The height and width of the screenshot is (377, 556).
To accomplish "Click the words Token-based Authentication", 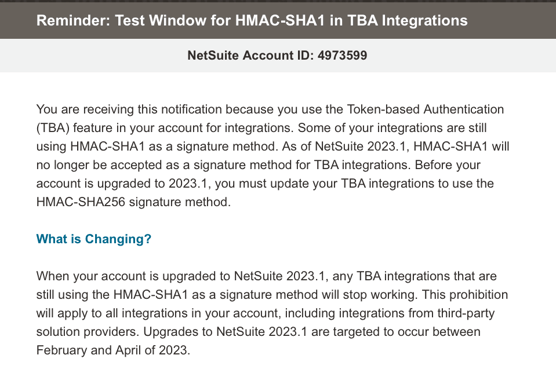I will [x=425, y=109].
